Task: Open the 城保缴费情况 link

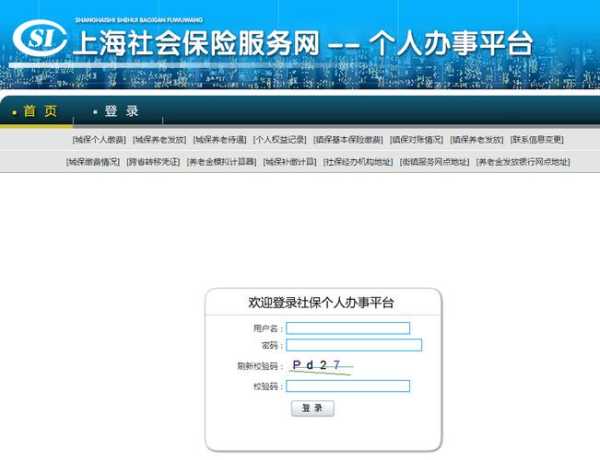Action: [93, 162]
